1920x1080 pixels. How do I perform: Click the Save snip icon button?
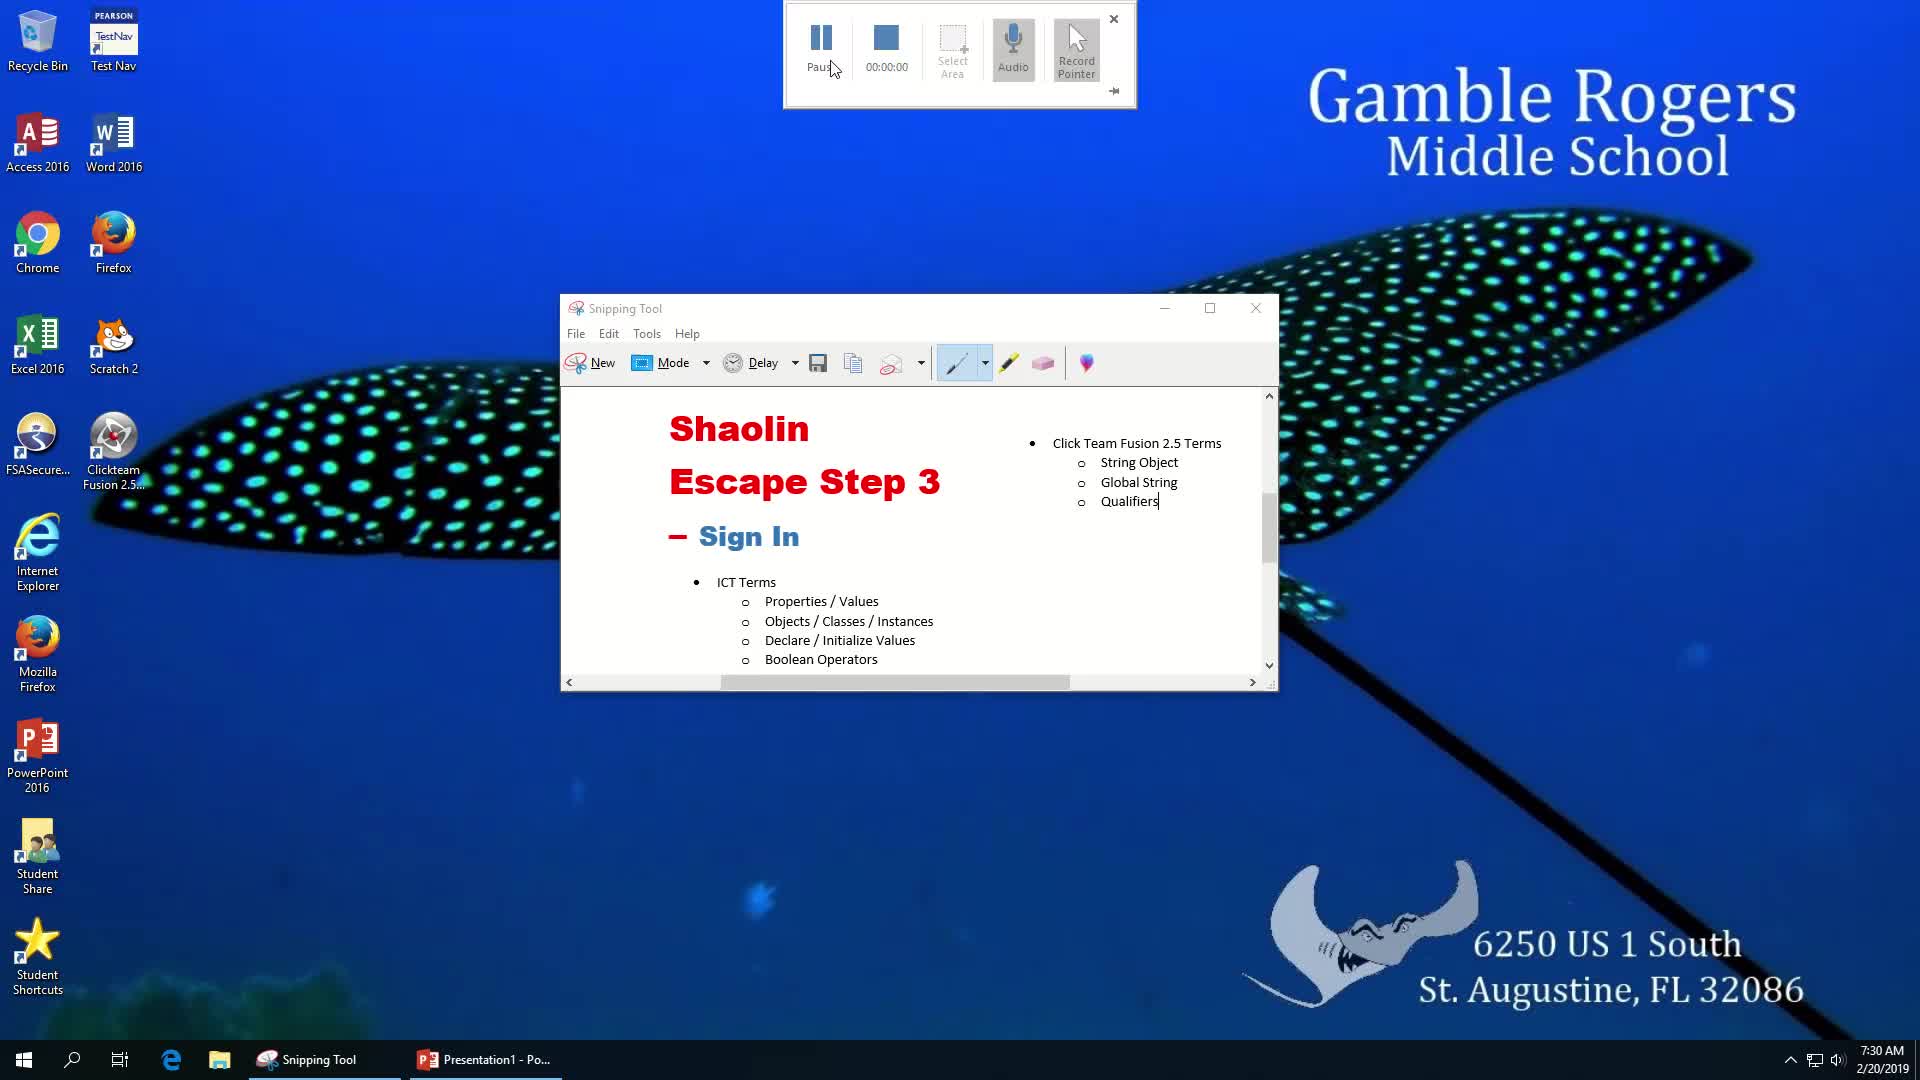click(x=818, y=363)
